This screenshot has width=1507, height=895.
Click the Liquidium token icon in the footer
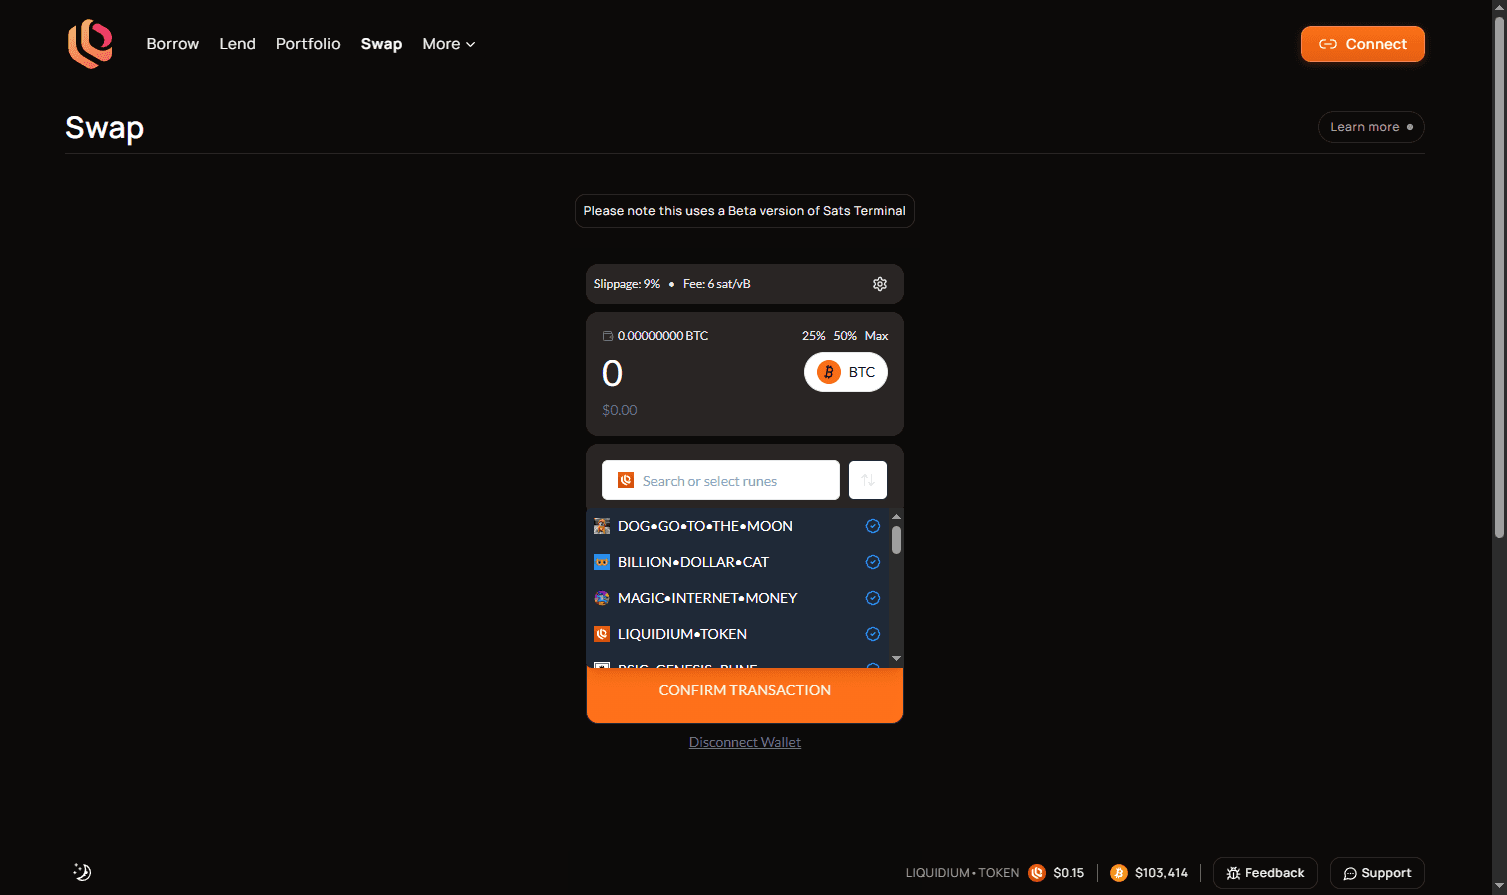click(x=1037, y=873)
